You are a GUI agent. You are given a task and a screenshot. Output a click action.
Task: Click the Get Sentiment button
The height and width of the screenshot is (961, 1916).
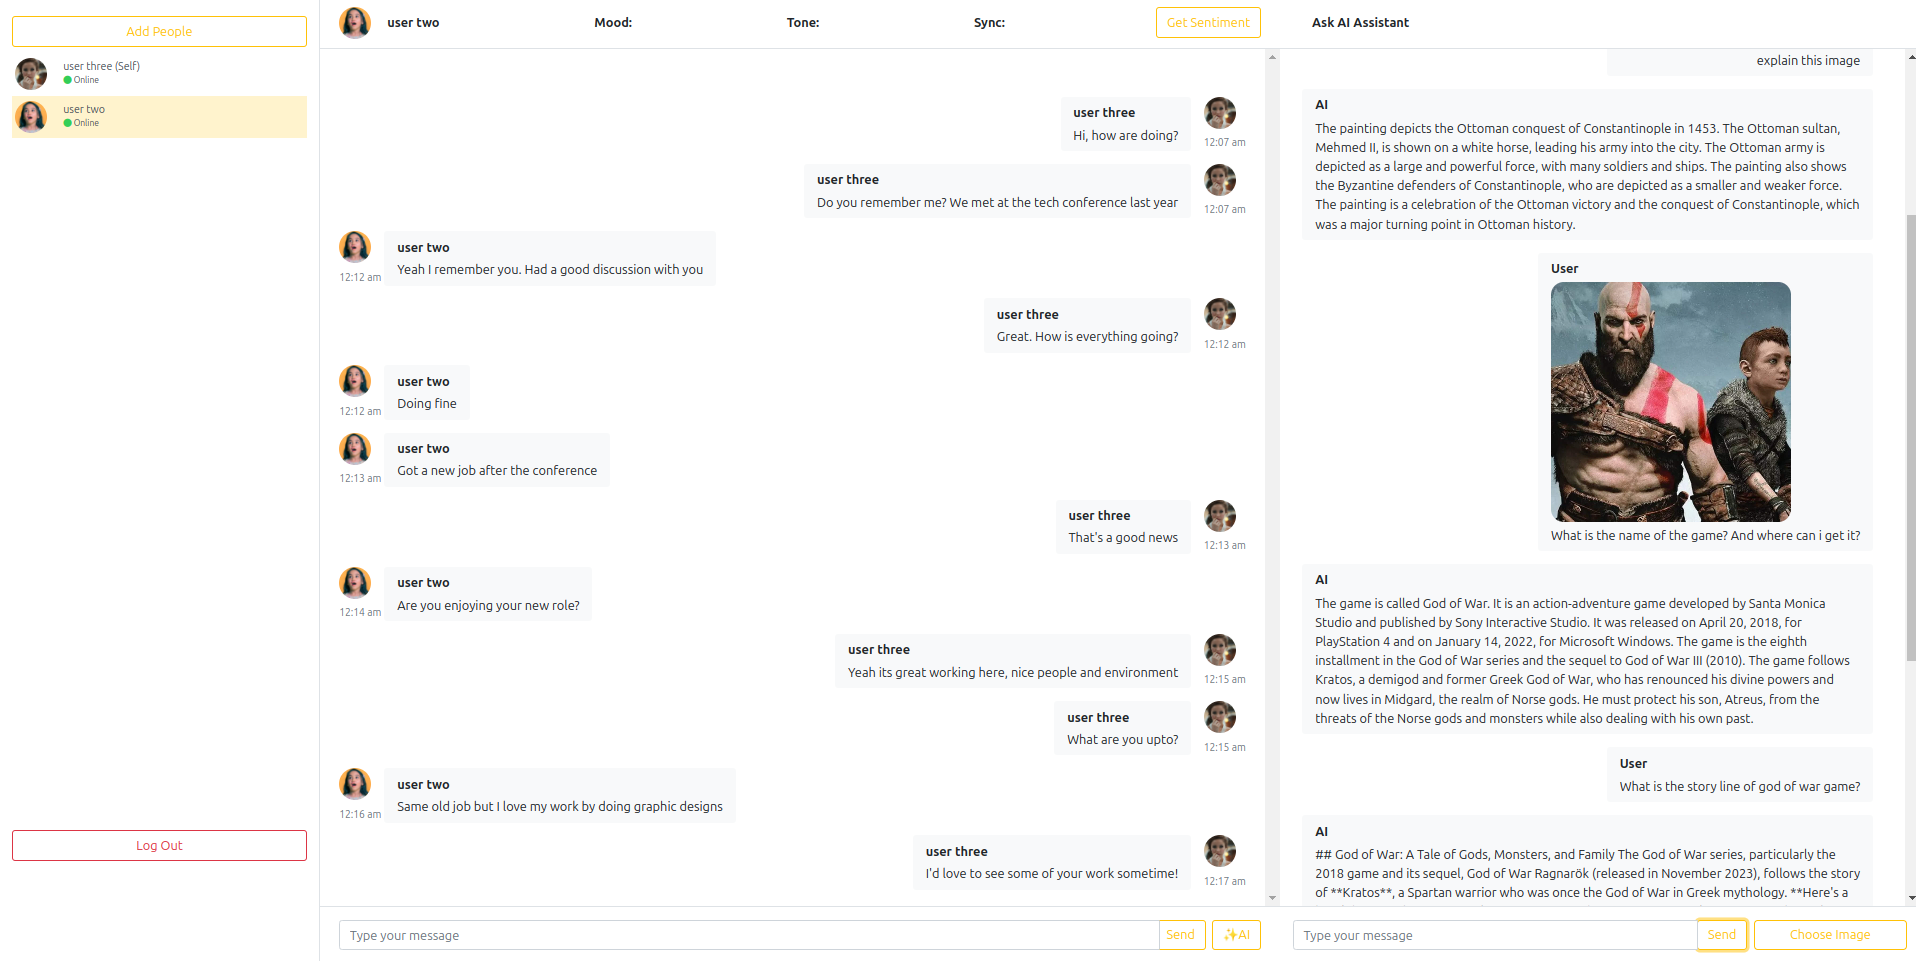coord(1207,22)
